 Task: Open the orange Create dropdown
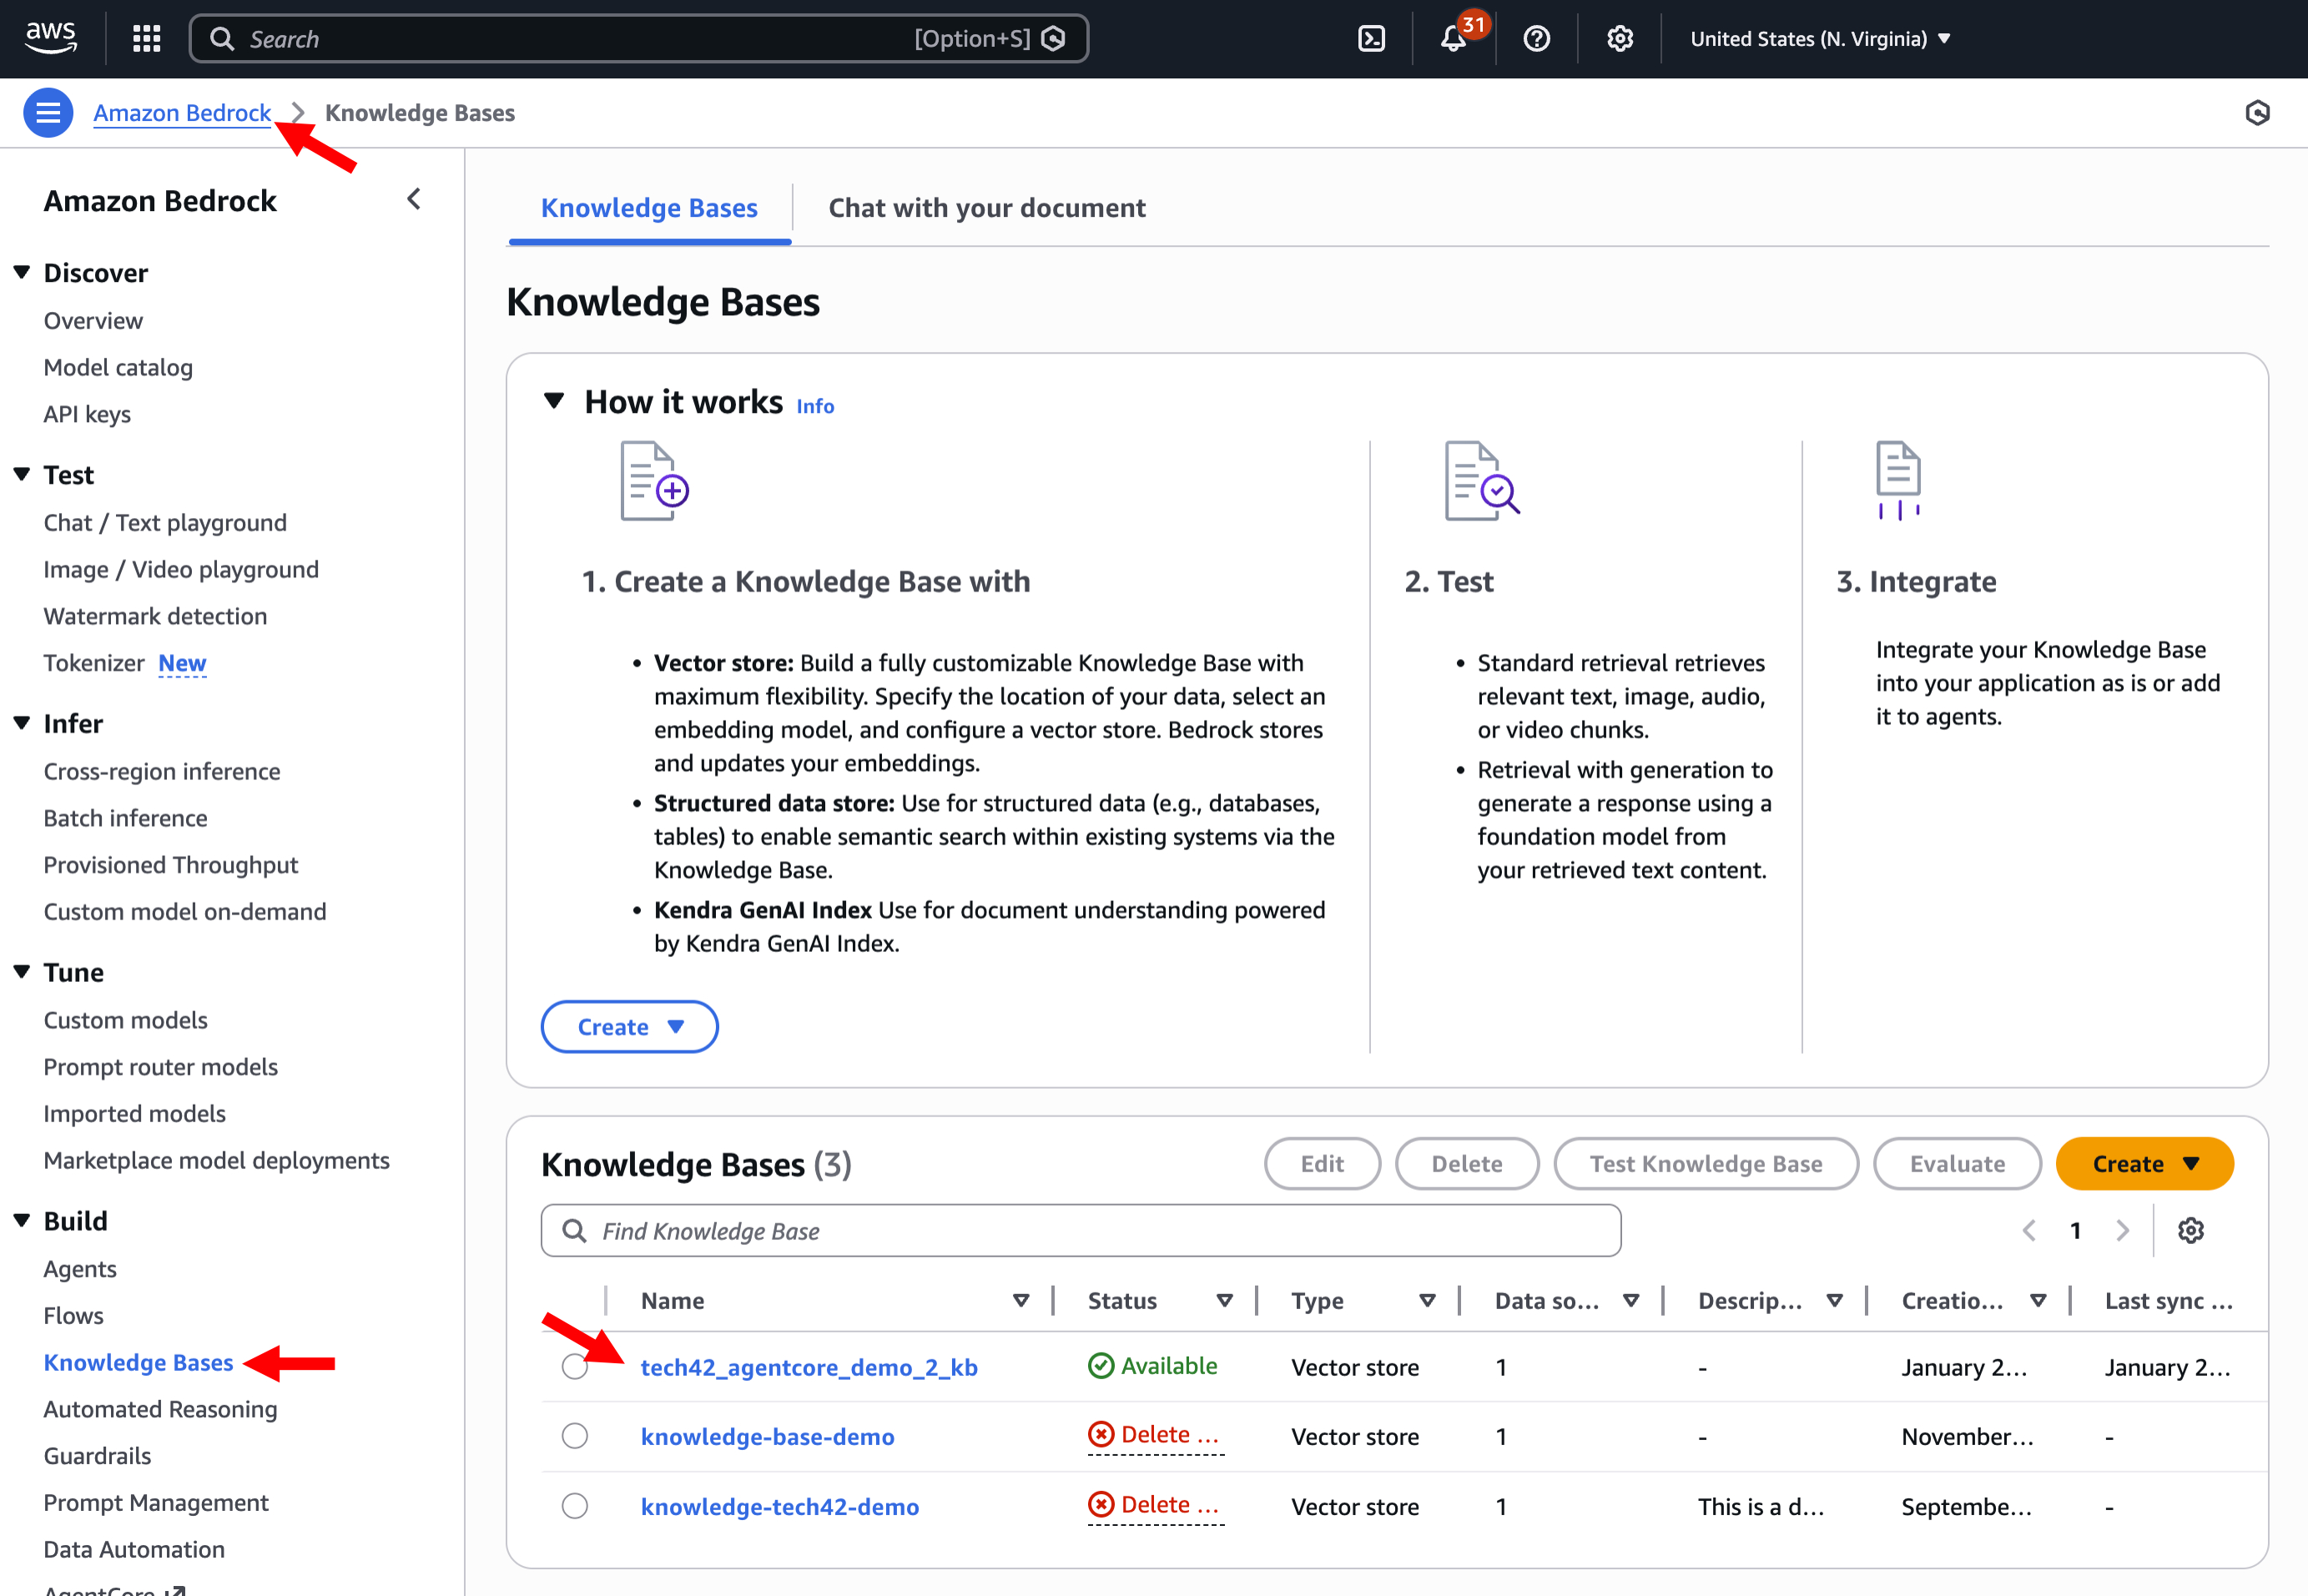click(x=2144, y=1164)
